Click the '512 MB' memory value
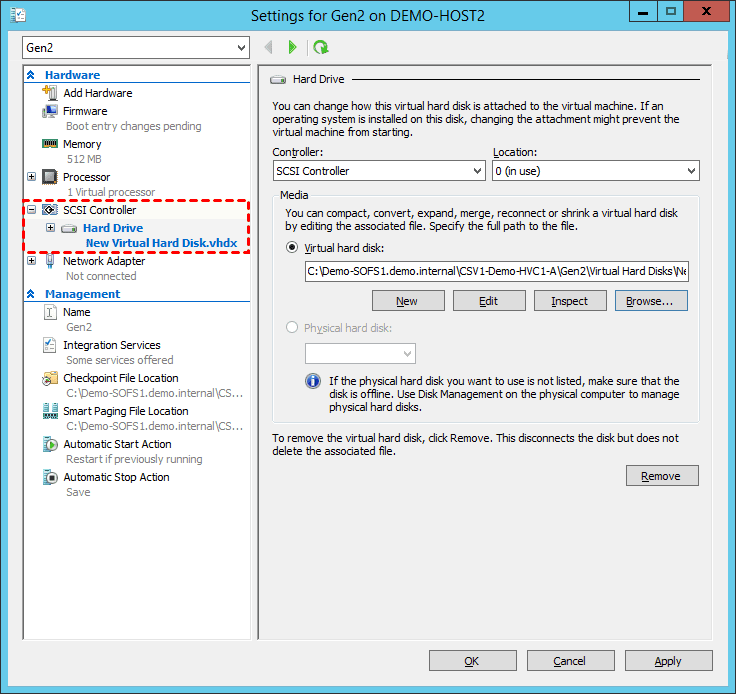Viewport: 736px width, 694px height. click(84, 159)
